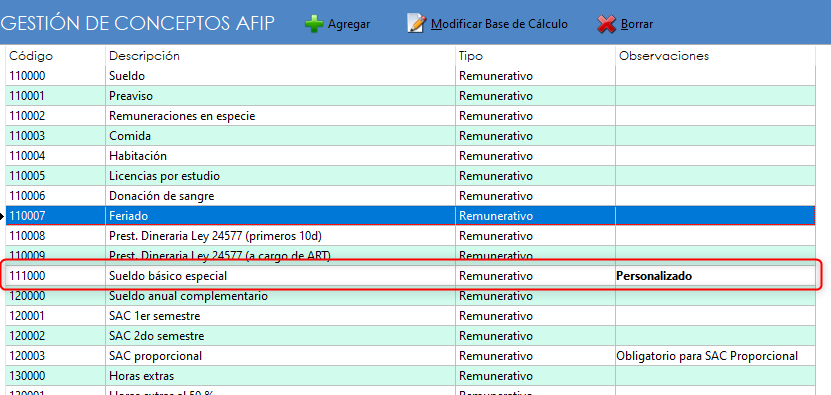Click the red X Borrar icon
Viewport: 831px width, 395px height.
click(x=607, y=24)
